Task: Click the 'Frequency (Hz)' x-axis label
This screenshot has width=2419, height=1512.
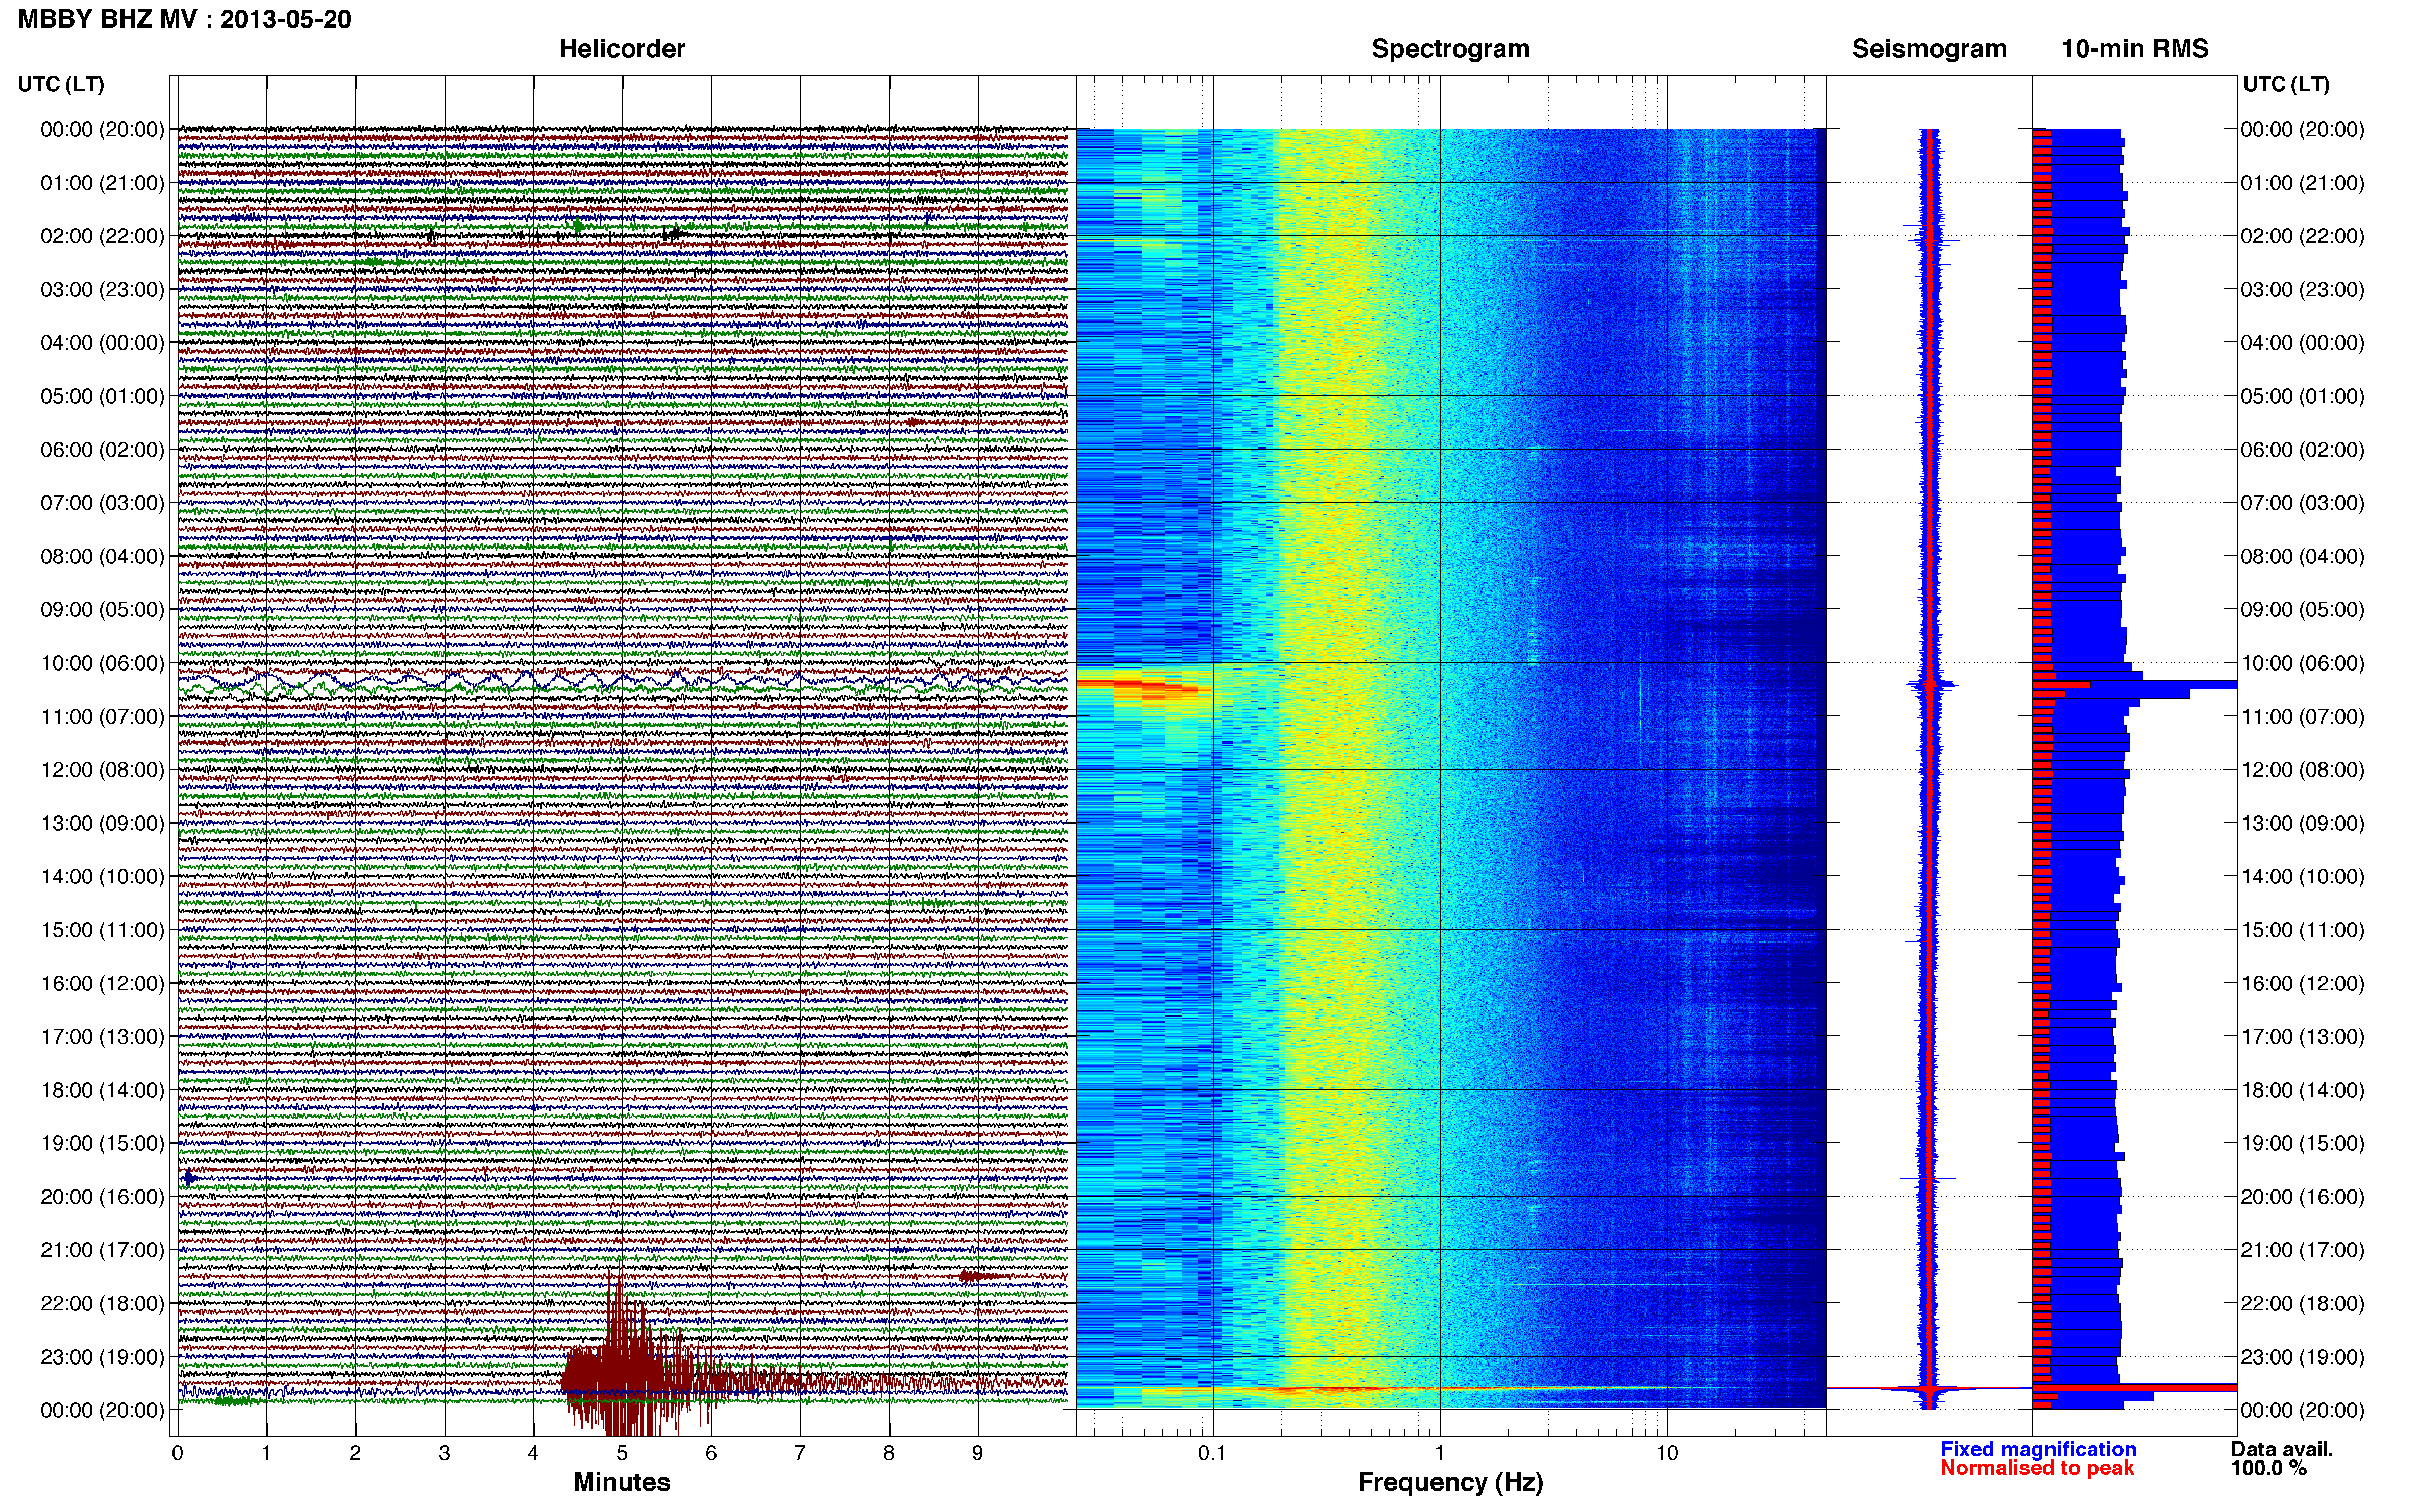Action: click(1450, 1482)
